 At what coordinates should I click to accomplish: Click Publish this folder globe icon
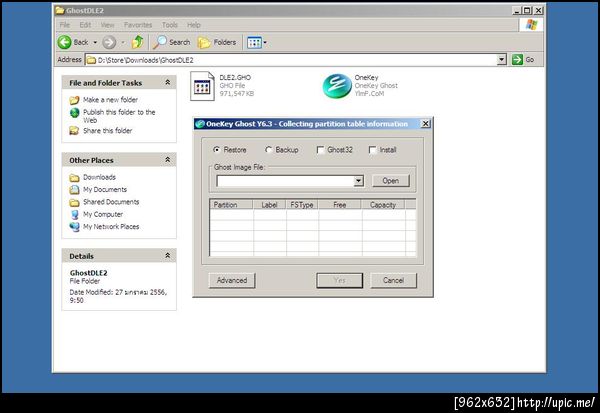tap(75, 113)
